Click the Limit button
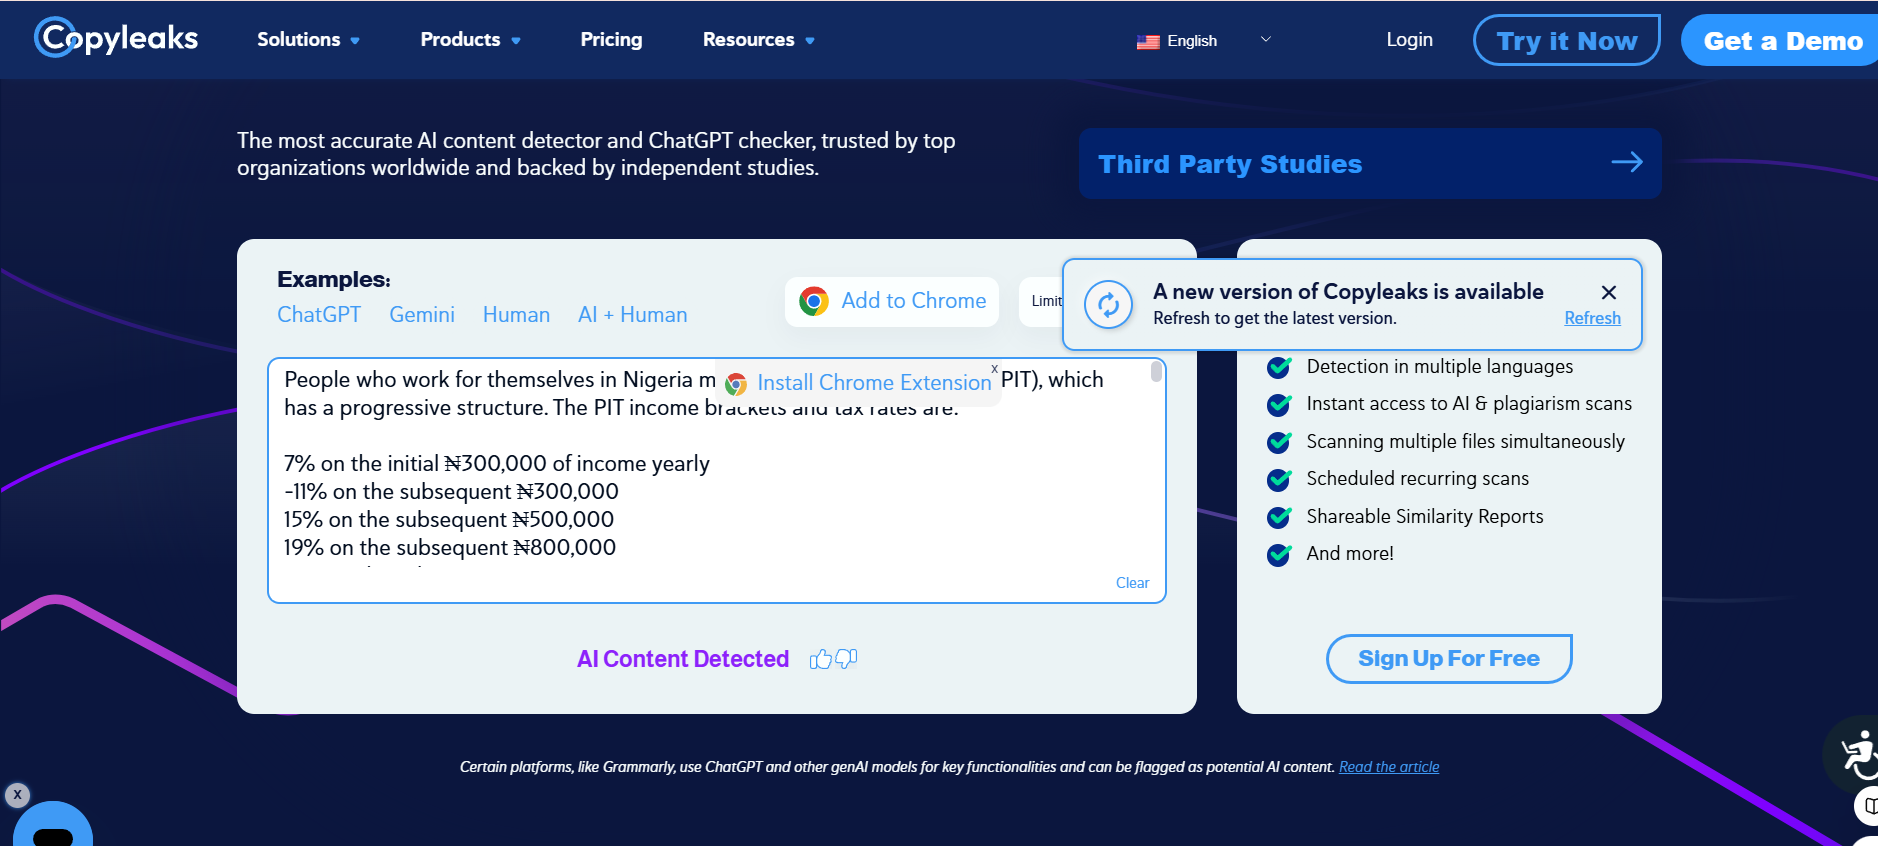 (1041, 301)
